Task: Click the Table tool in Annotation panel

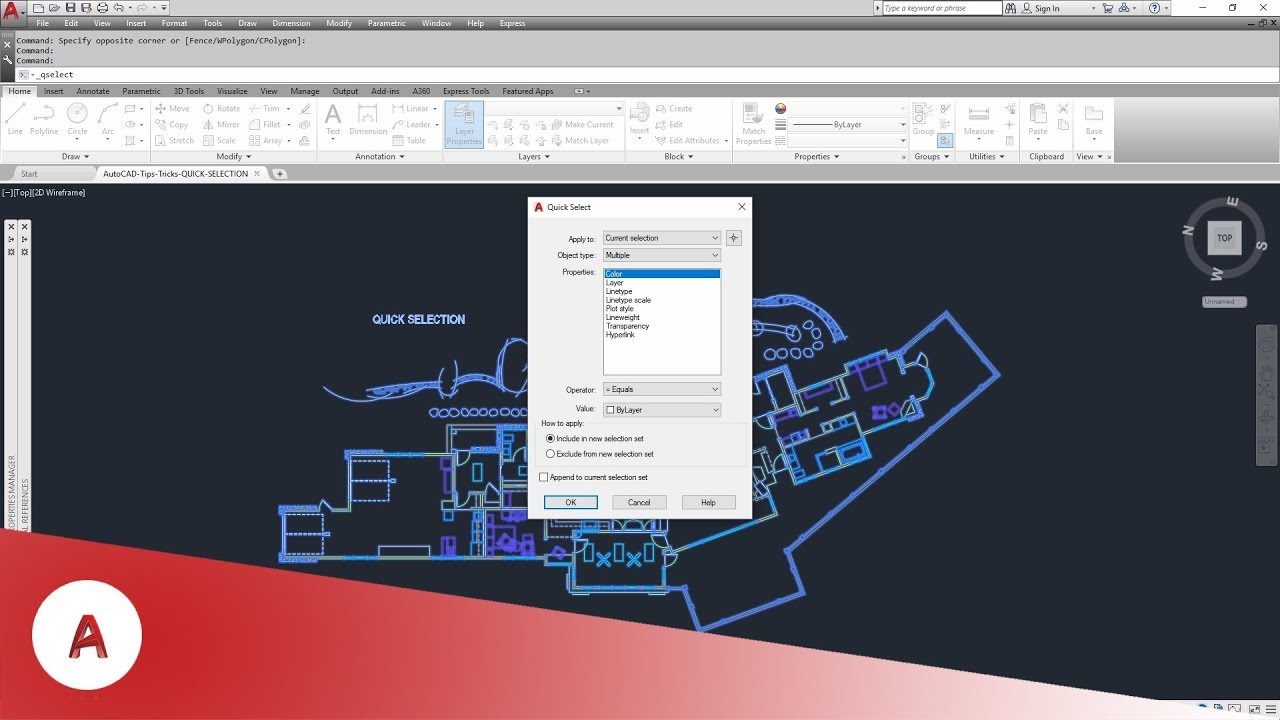Action: click(x=409, y=141)
